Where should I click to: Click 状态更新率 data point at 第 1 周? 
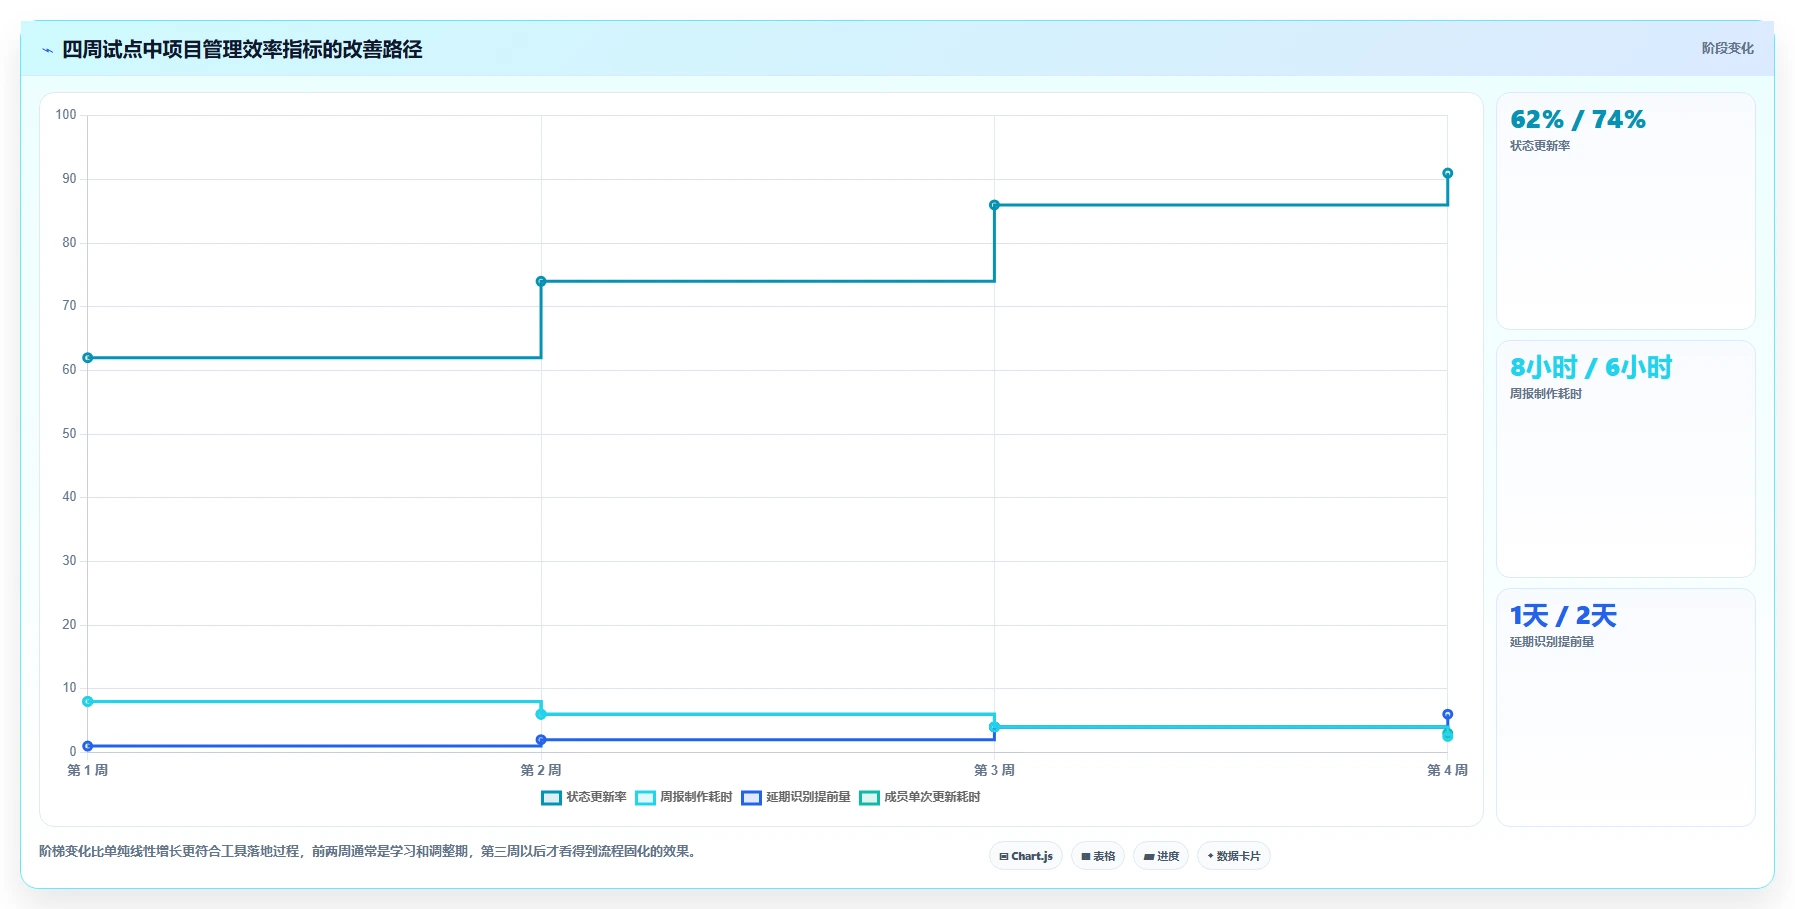coord(88,358)
